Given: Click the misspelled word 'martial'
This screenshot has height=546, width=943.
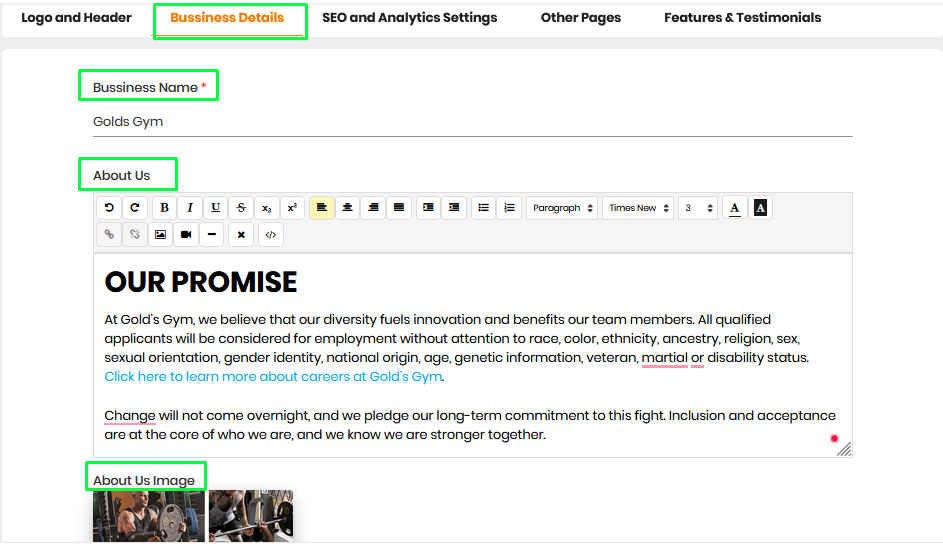Looking at the screenshot, I should tap(665, 358).
